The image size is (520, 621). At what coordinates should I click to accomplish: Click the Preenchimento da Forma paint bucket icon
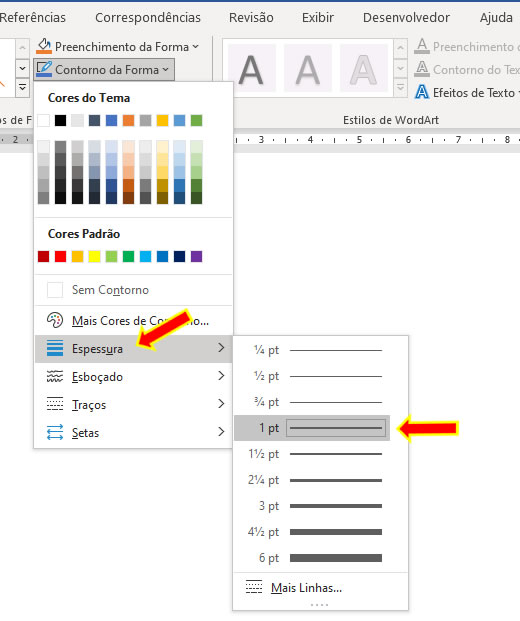point(44,46)
